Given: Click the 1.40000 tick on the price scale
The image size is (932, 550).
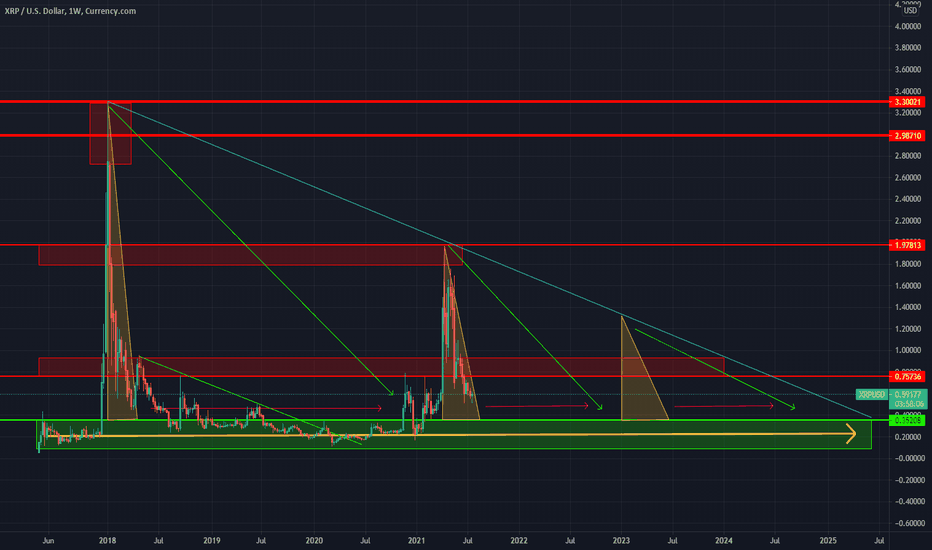Looking at the screenshot, I should [908, 307].
